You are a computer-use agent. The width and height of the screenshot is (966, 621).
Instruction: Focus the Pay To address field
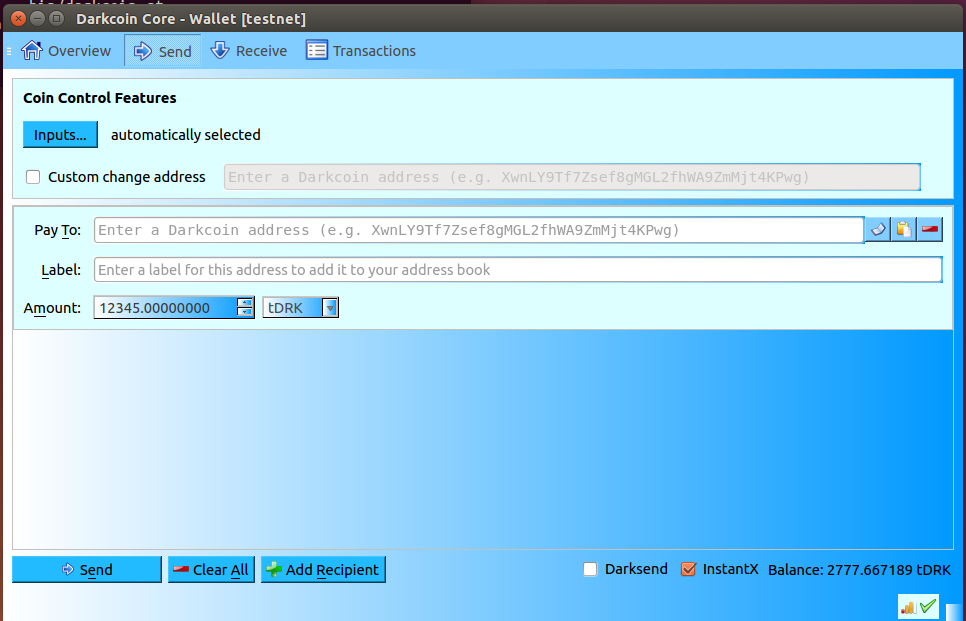tap(479, 230)
